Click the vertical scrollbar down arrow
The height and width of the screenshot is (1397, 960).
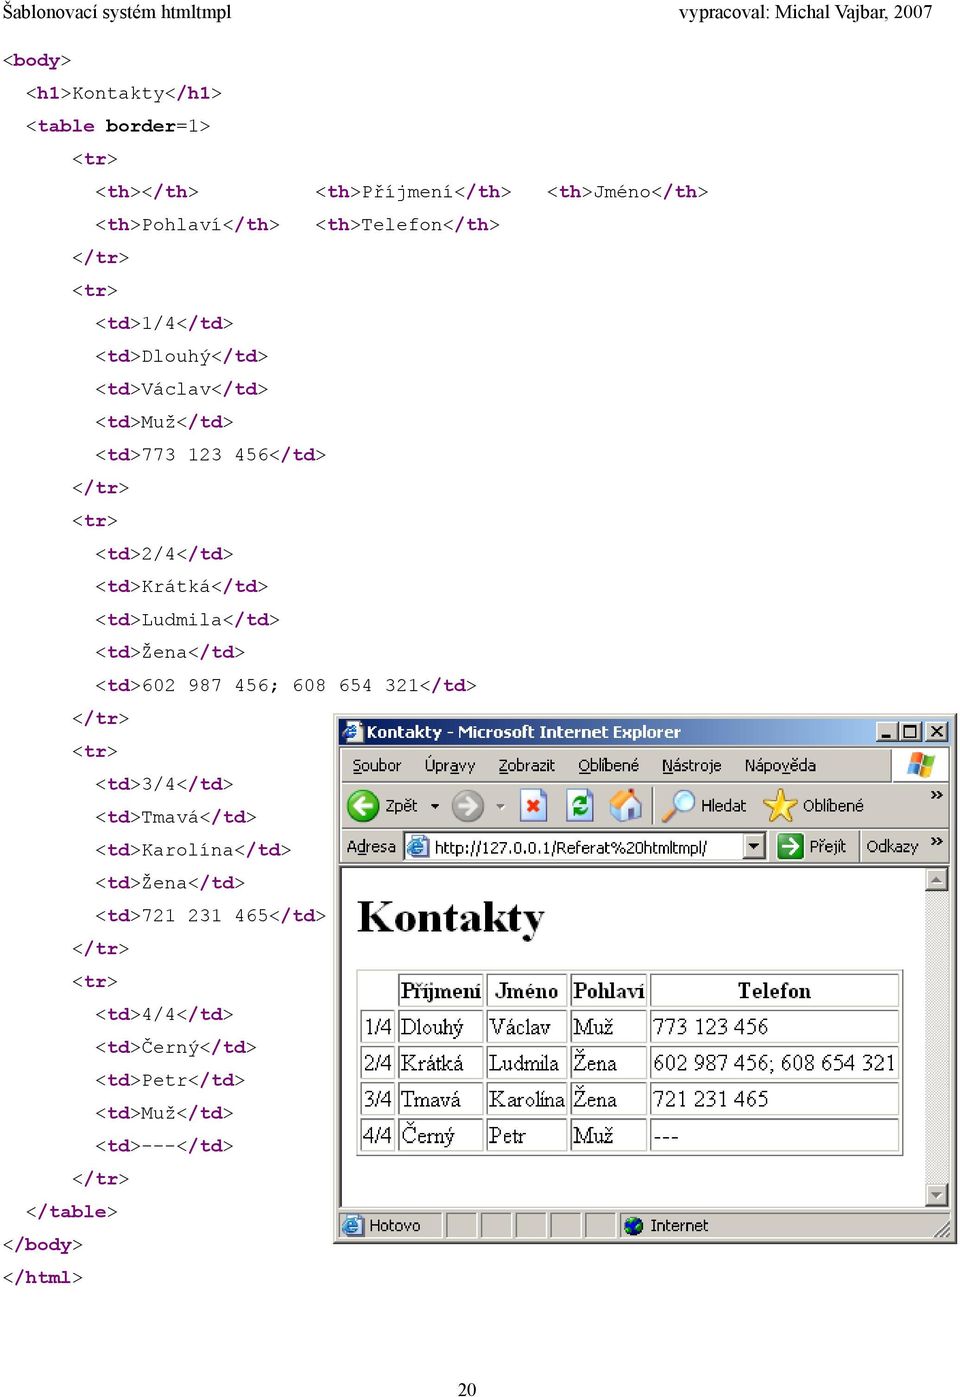937,1195
